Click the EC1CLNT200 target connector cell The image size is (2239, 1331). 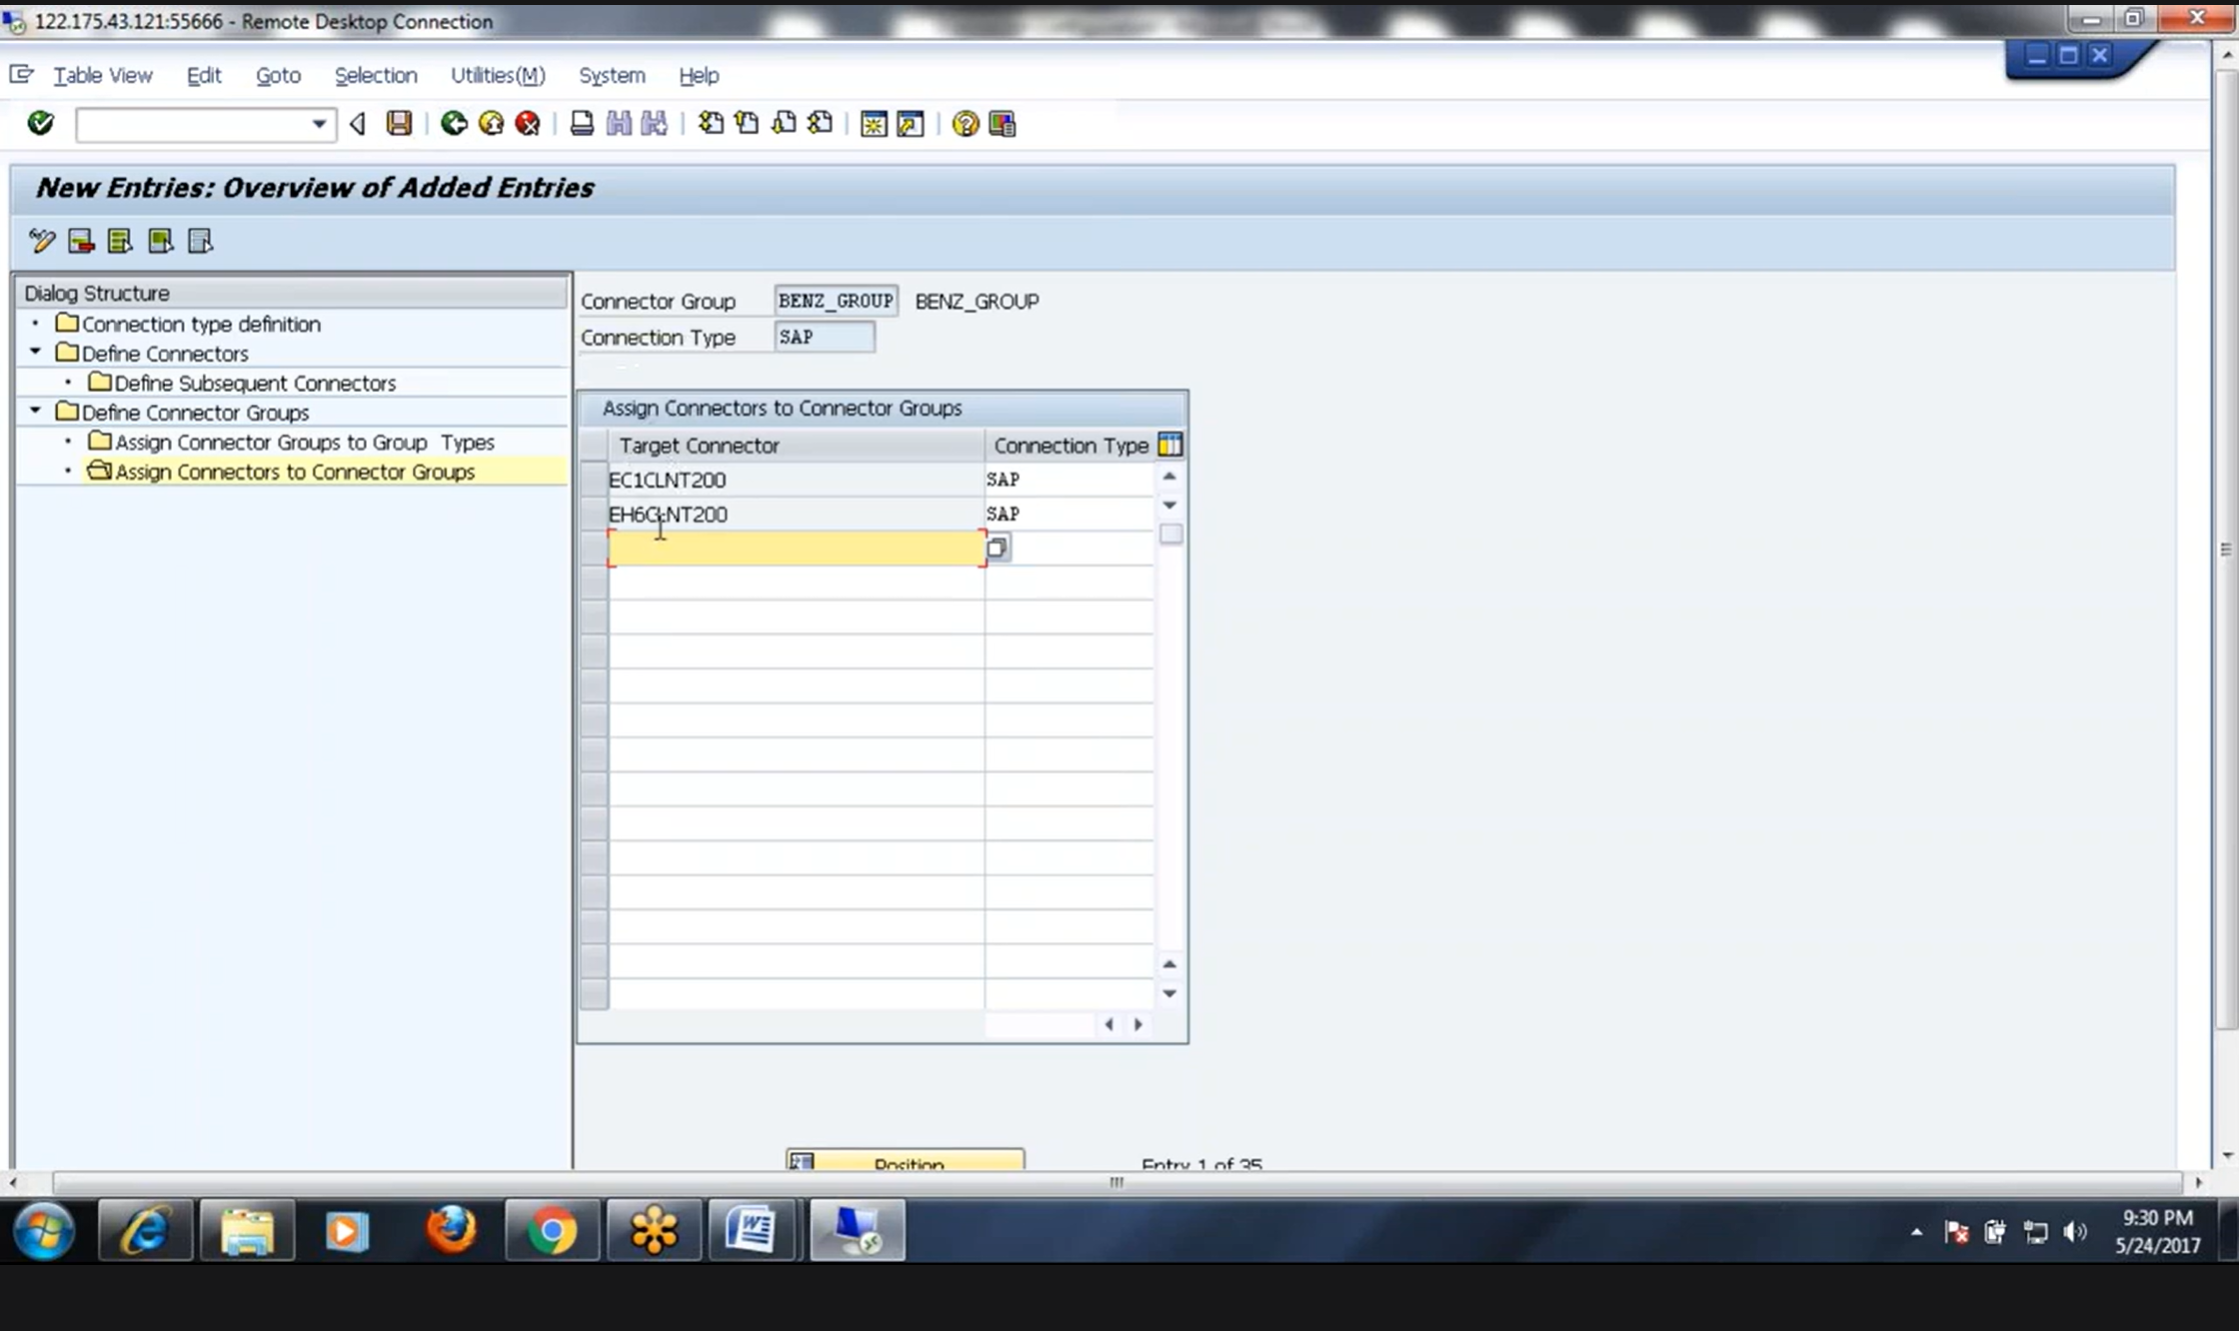pos(796,480)
